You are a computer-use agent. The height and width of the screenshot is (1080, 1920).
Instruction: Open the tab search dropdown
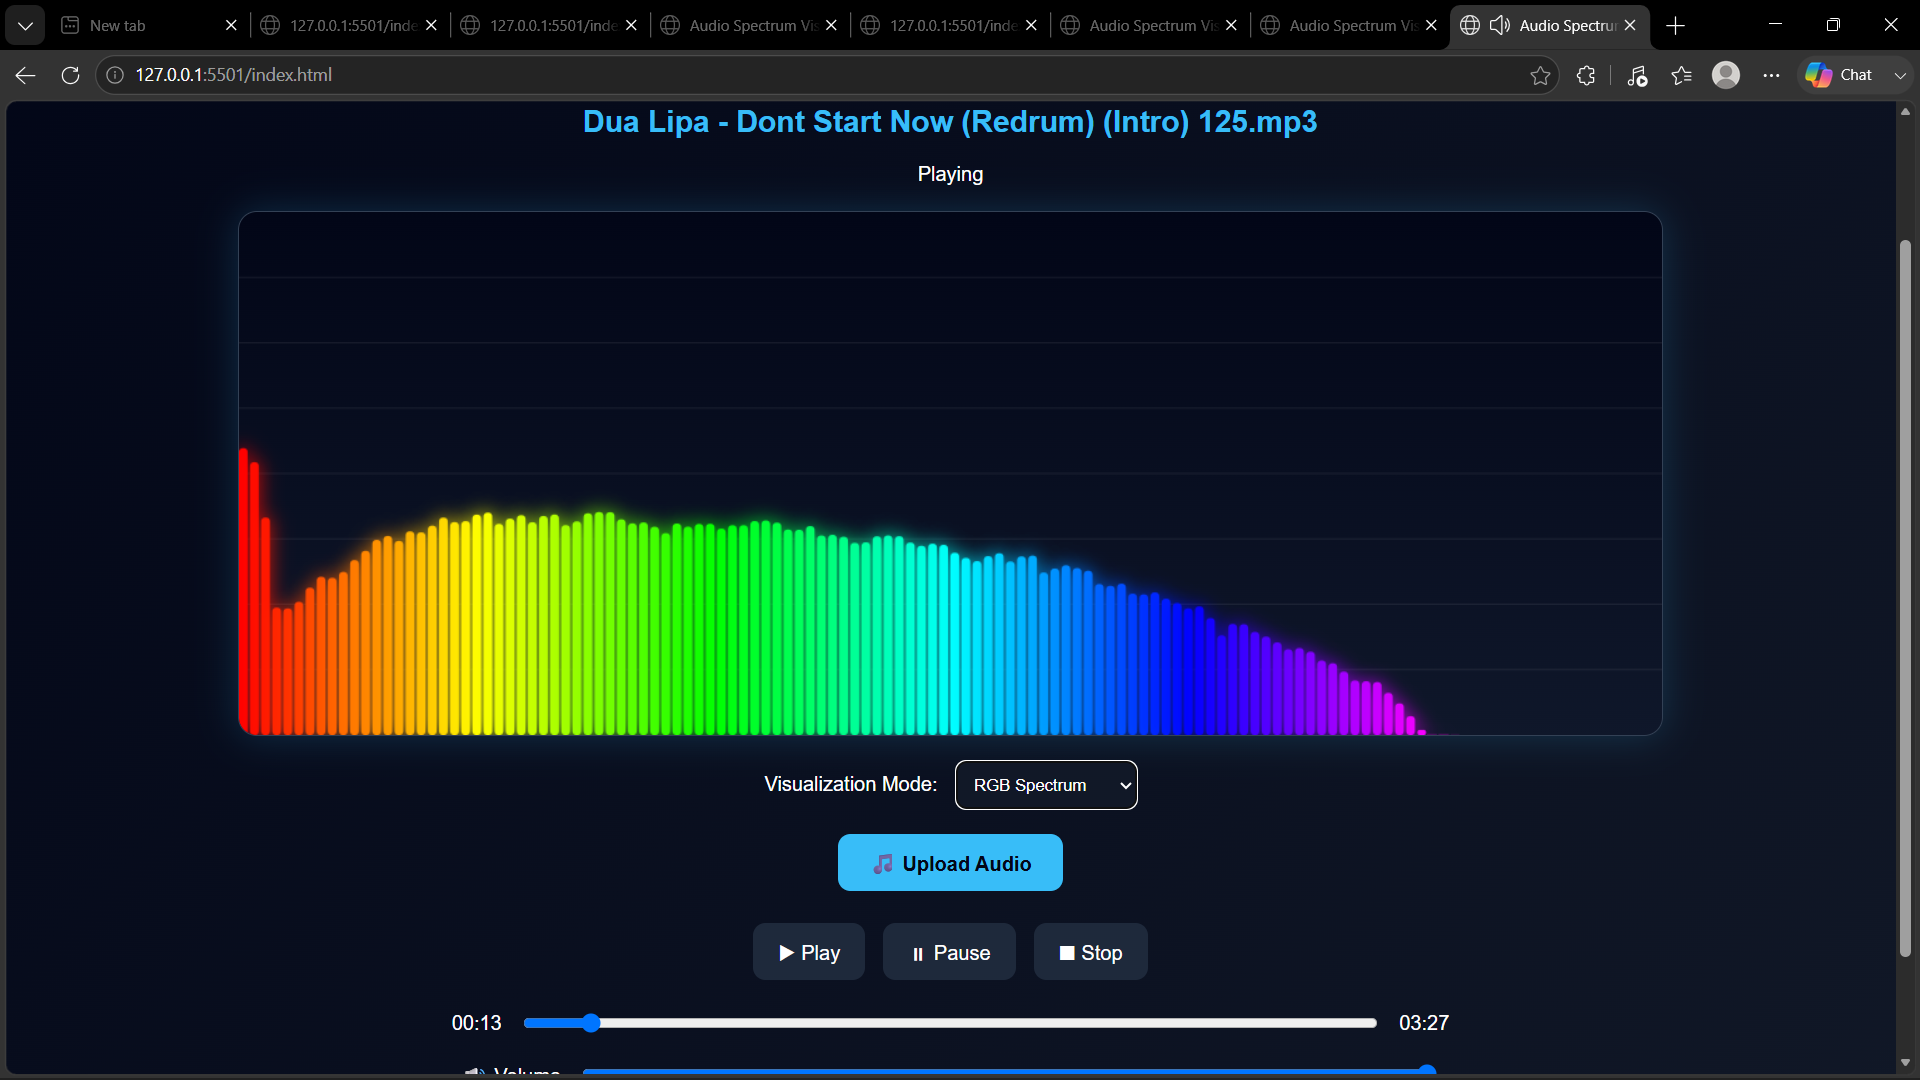point(25,25)
